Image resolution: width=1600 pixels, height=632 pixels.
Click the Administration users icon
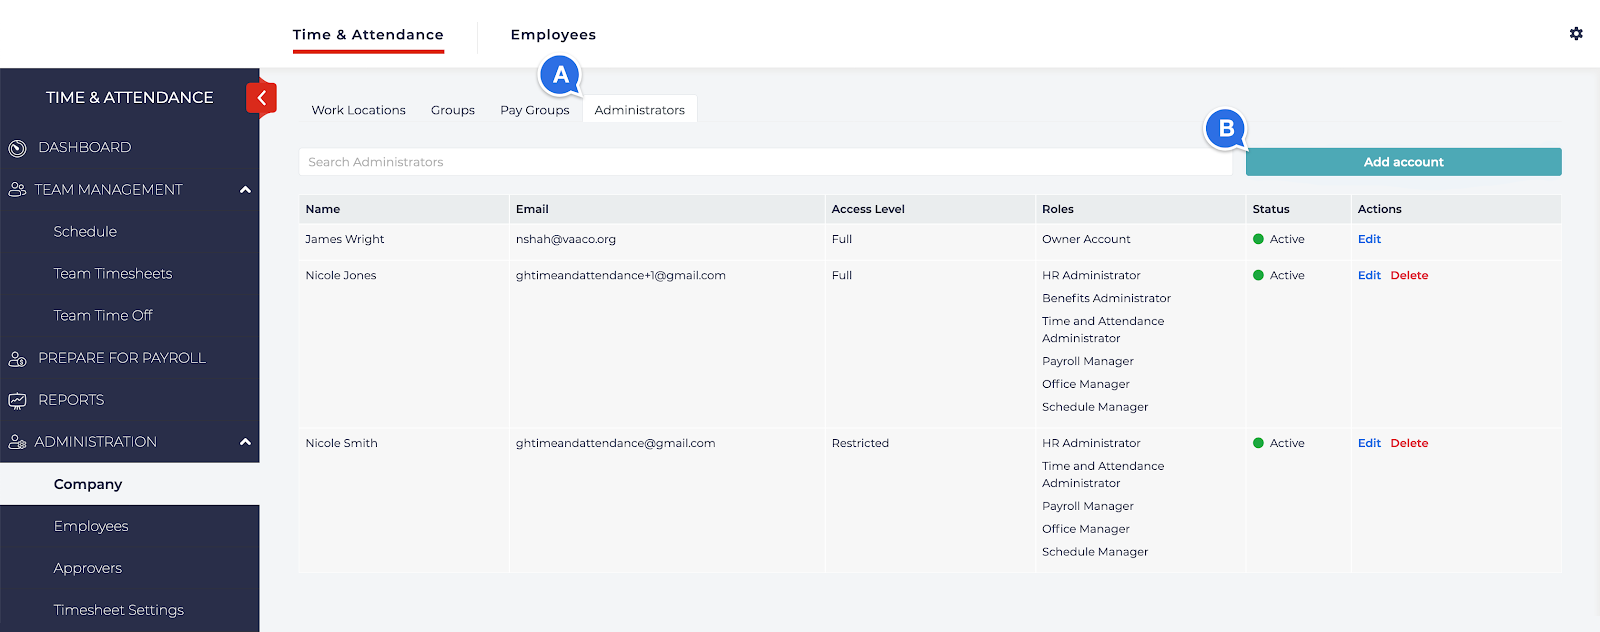17,442
